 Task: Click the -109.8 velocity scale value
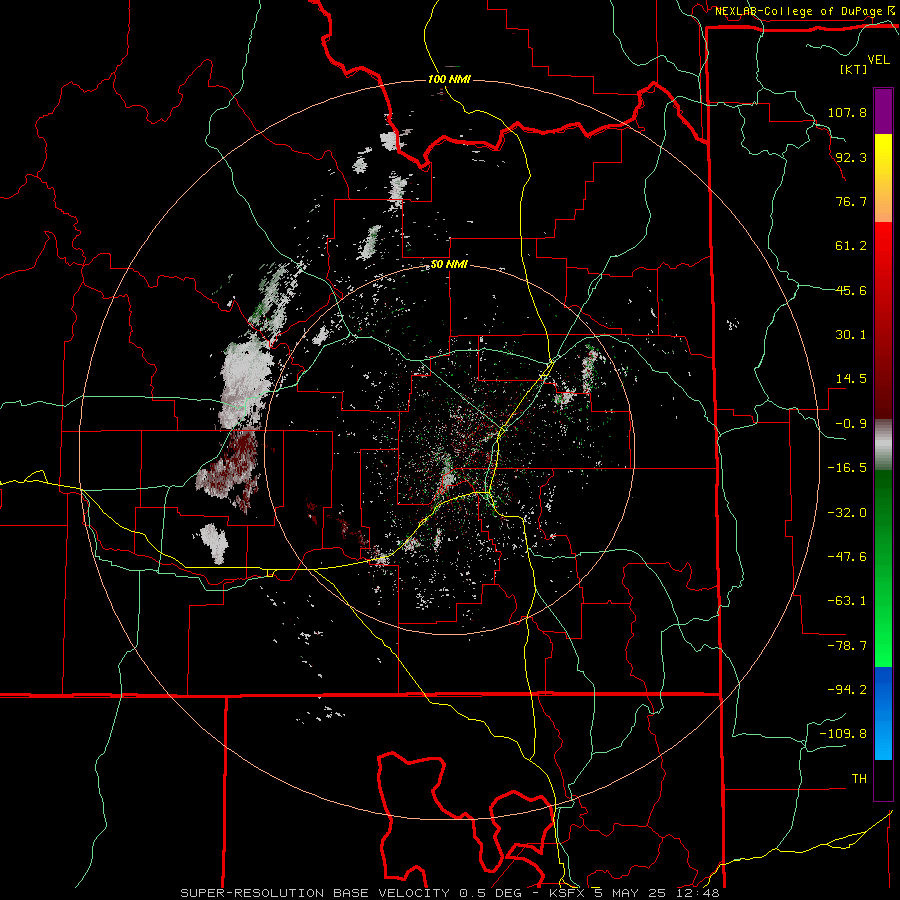pyautogui.click(x=843, y=734)
